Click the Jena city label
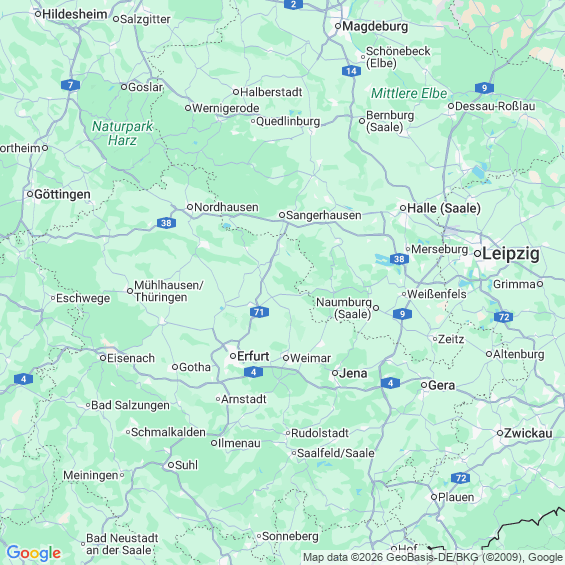 click(x=353, y=373)
